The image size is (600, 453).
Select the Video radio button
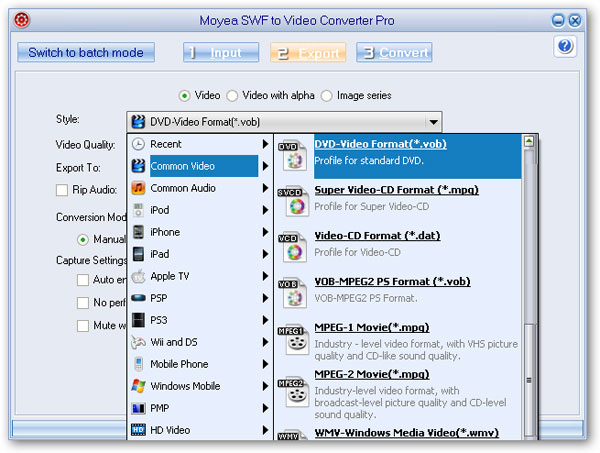184,96
